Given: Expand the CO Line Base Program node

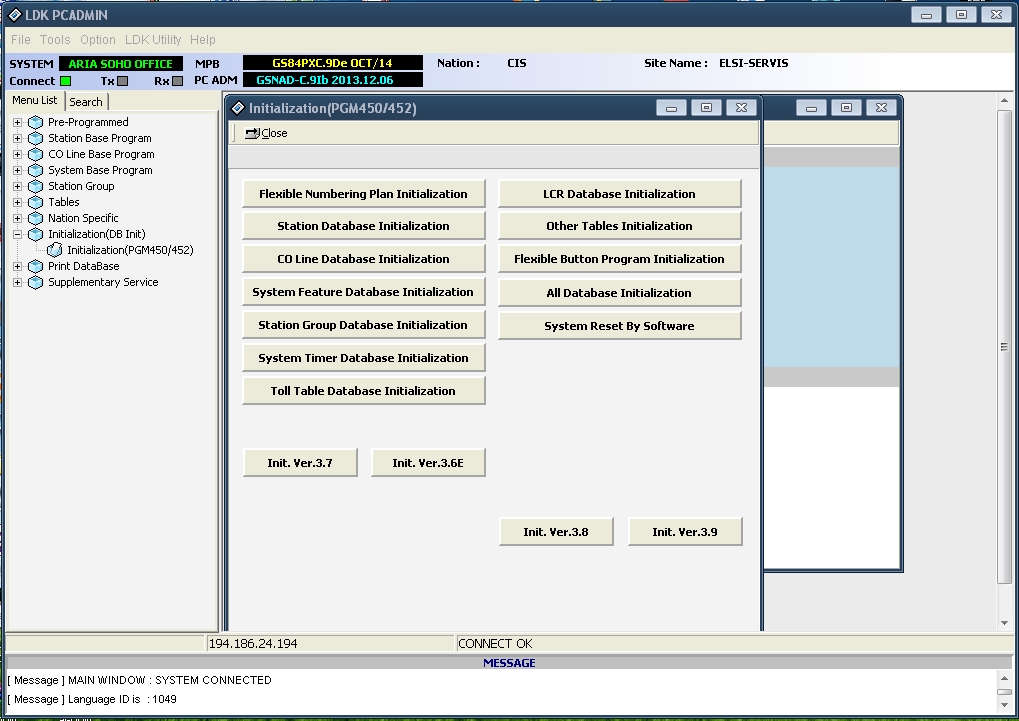Looking at the screenshot, I should click(x=17, y=154).
